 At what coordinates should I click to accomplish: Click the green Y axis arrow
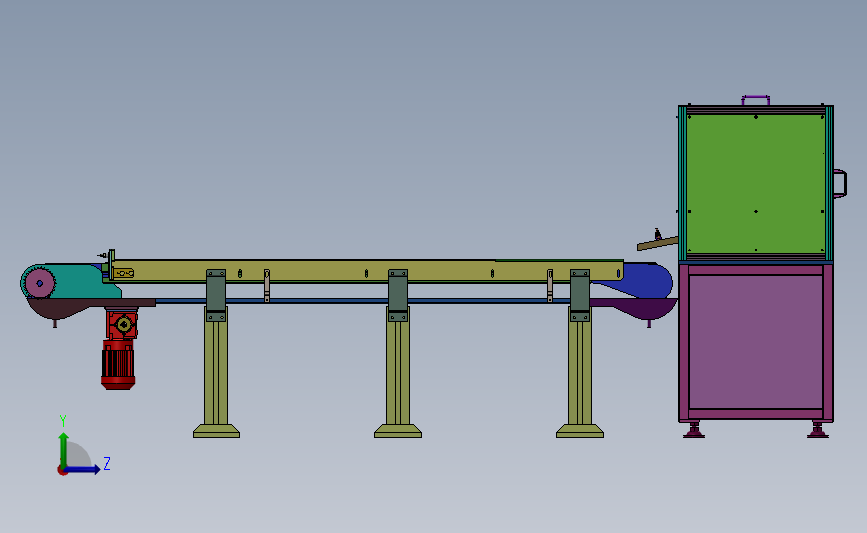coord(64,450)
